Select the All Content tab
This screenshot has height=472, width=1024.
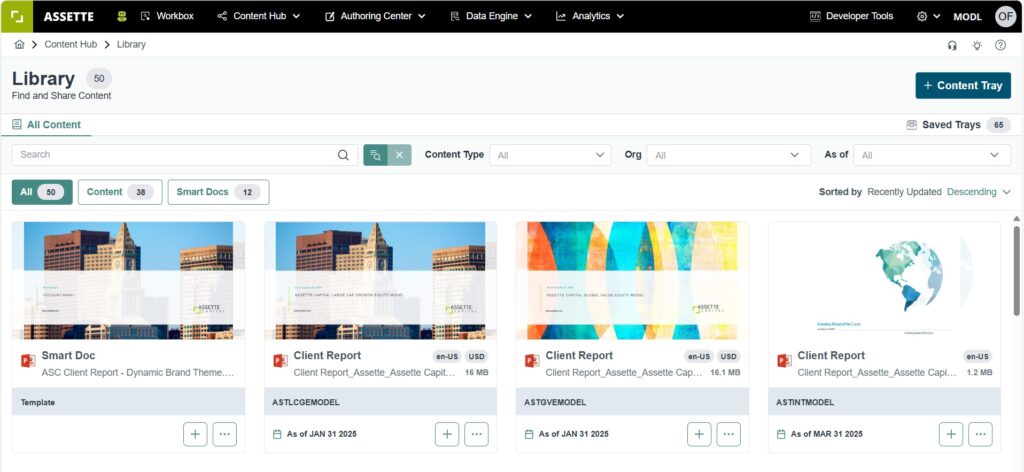click(x=46, y=125)
